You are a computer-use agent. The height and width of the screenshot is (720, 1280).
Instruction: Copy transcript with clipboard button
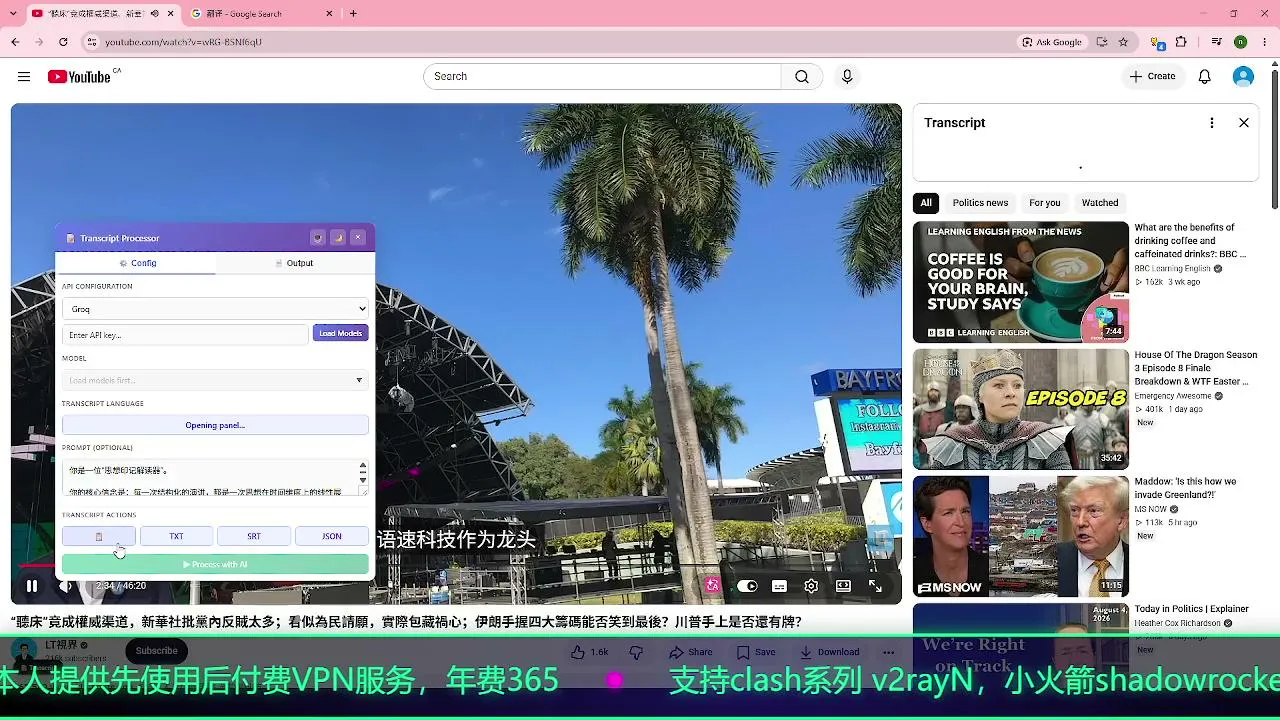pos(99,537)
